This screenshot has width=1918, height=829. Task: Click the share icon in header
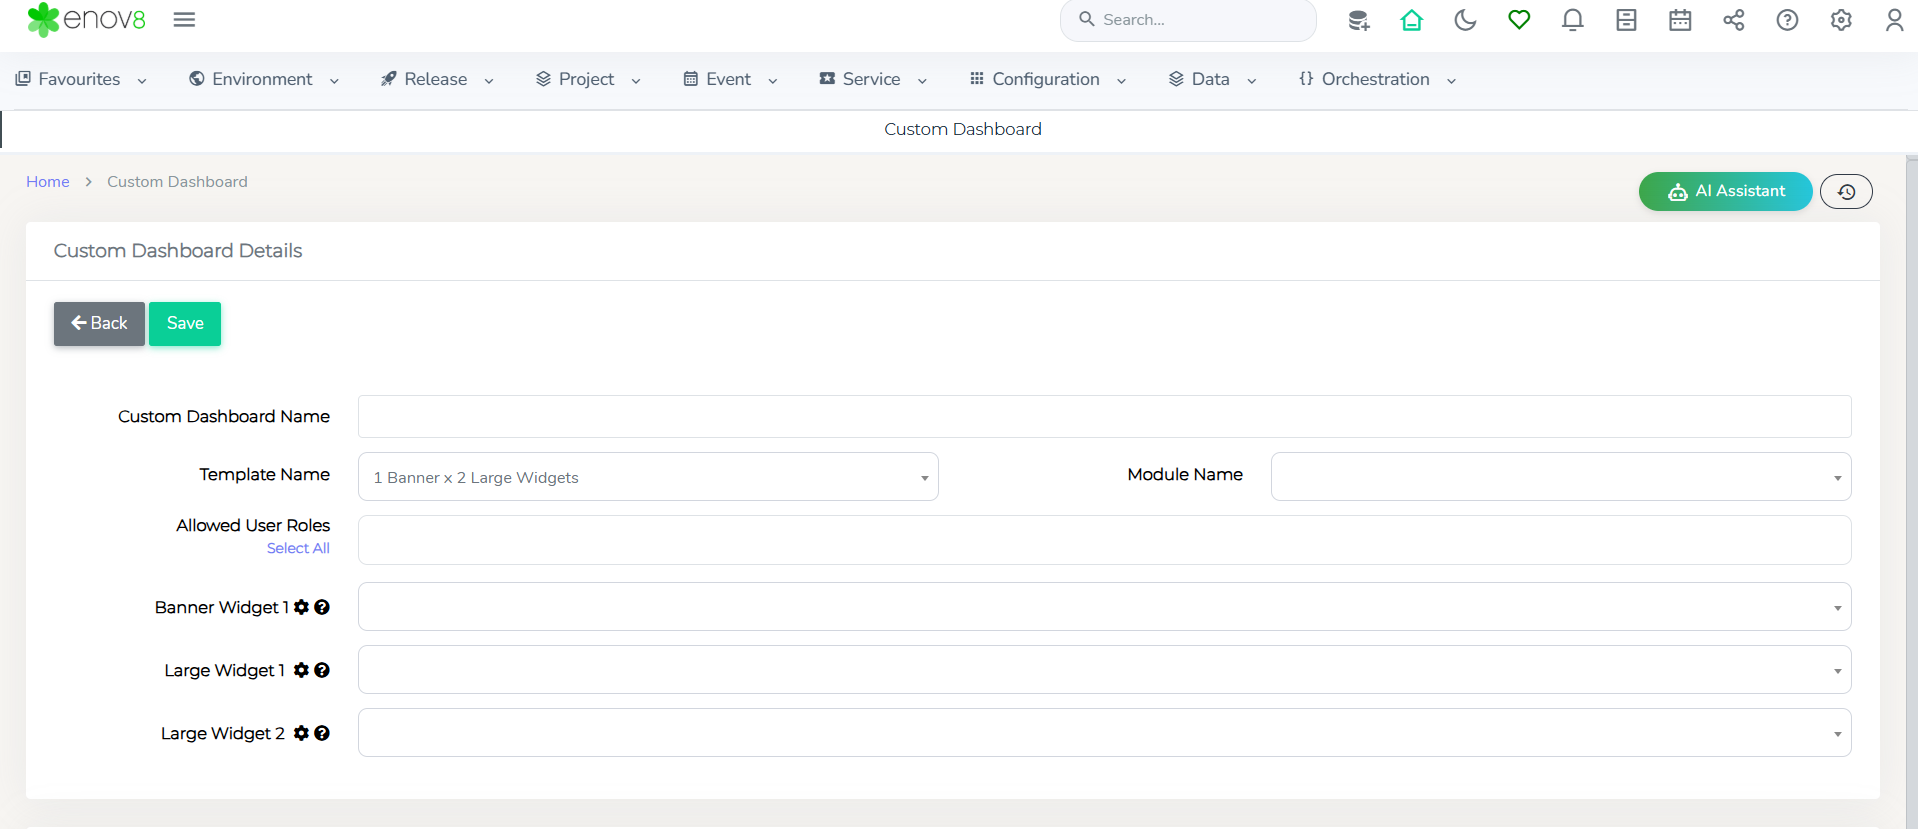click(1733, 20)
